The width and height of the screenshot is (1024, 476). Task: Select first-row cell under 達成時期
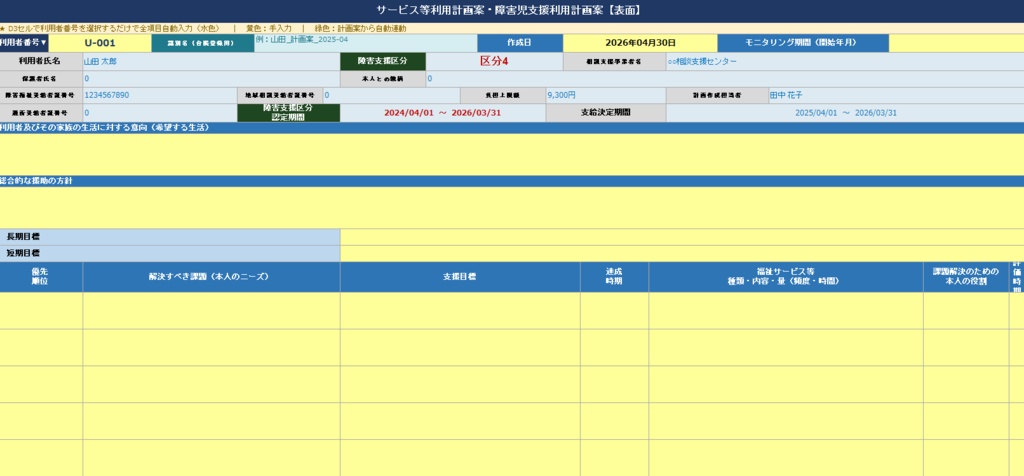pos(614,311)
